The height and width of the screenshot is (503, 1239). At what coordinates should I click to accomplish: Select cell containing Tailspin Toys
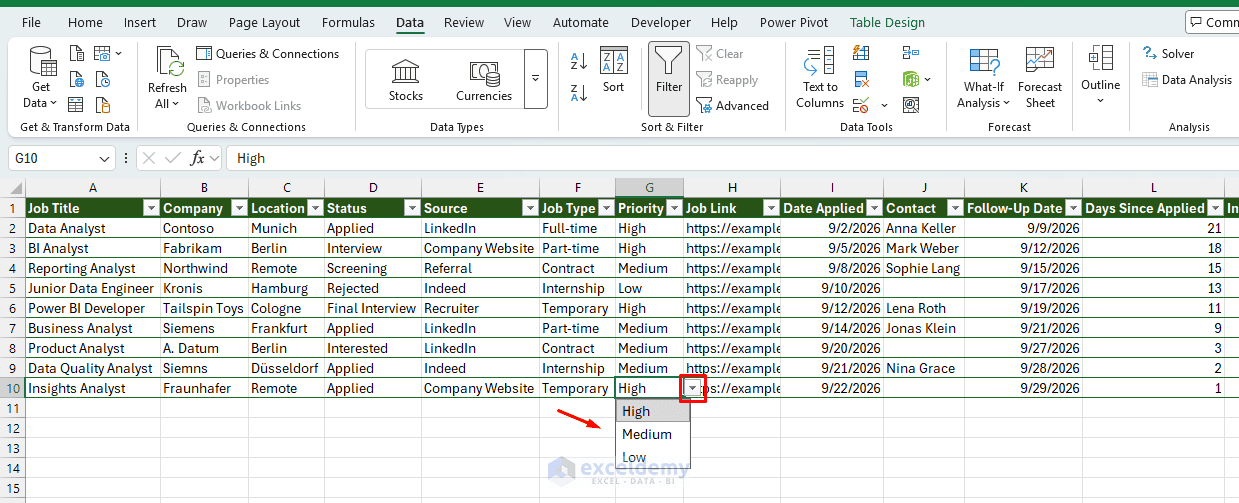pyautogui.click(x=205, y=308)
